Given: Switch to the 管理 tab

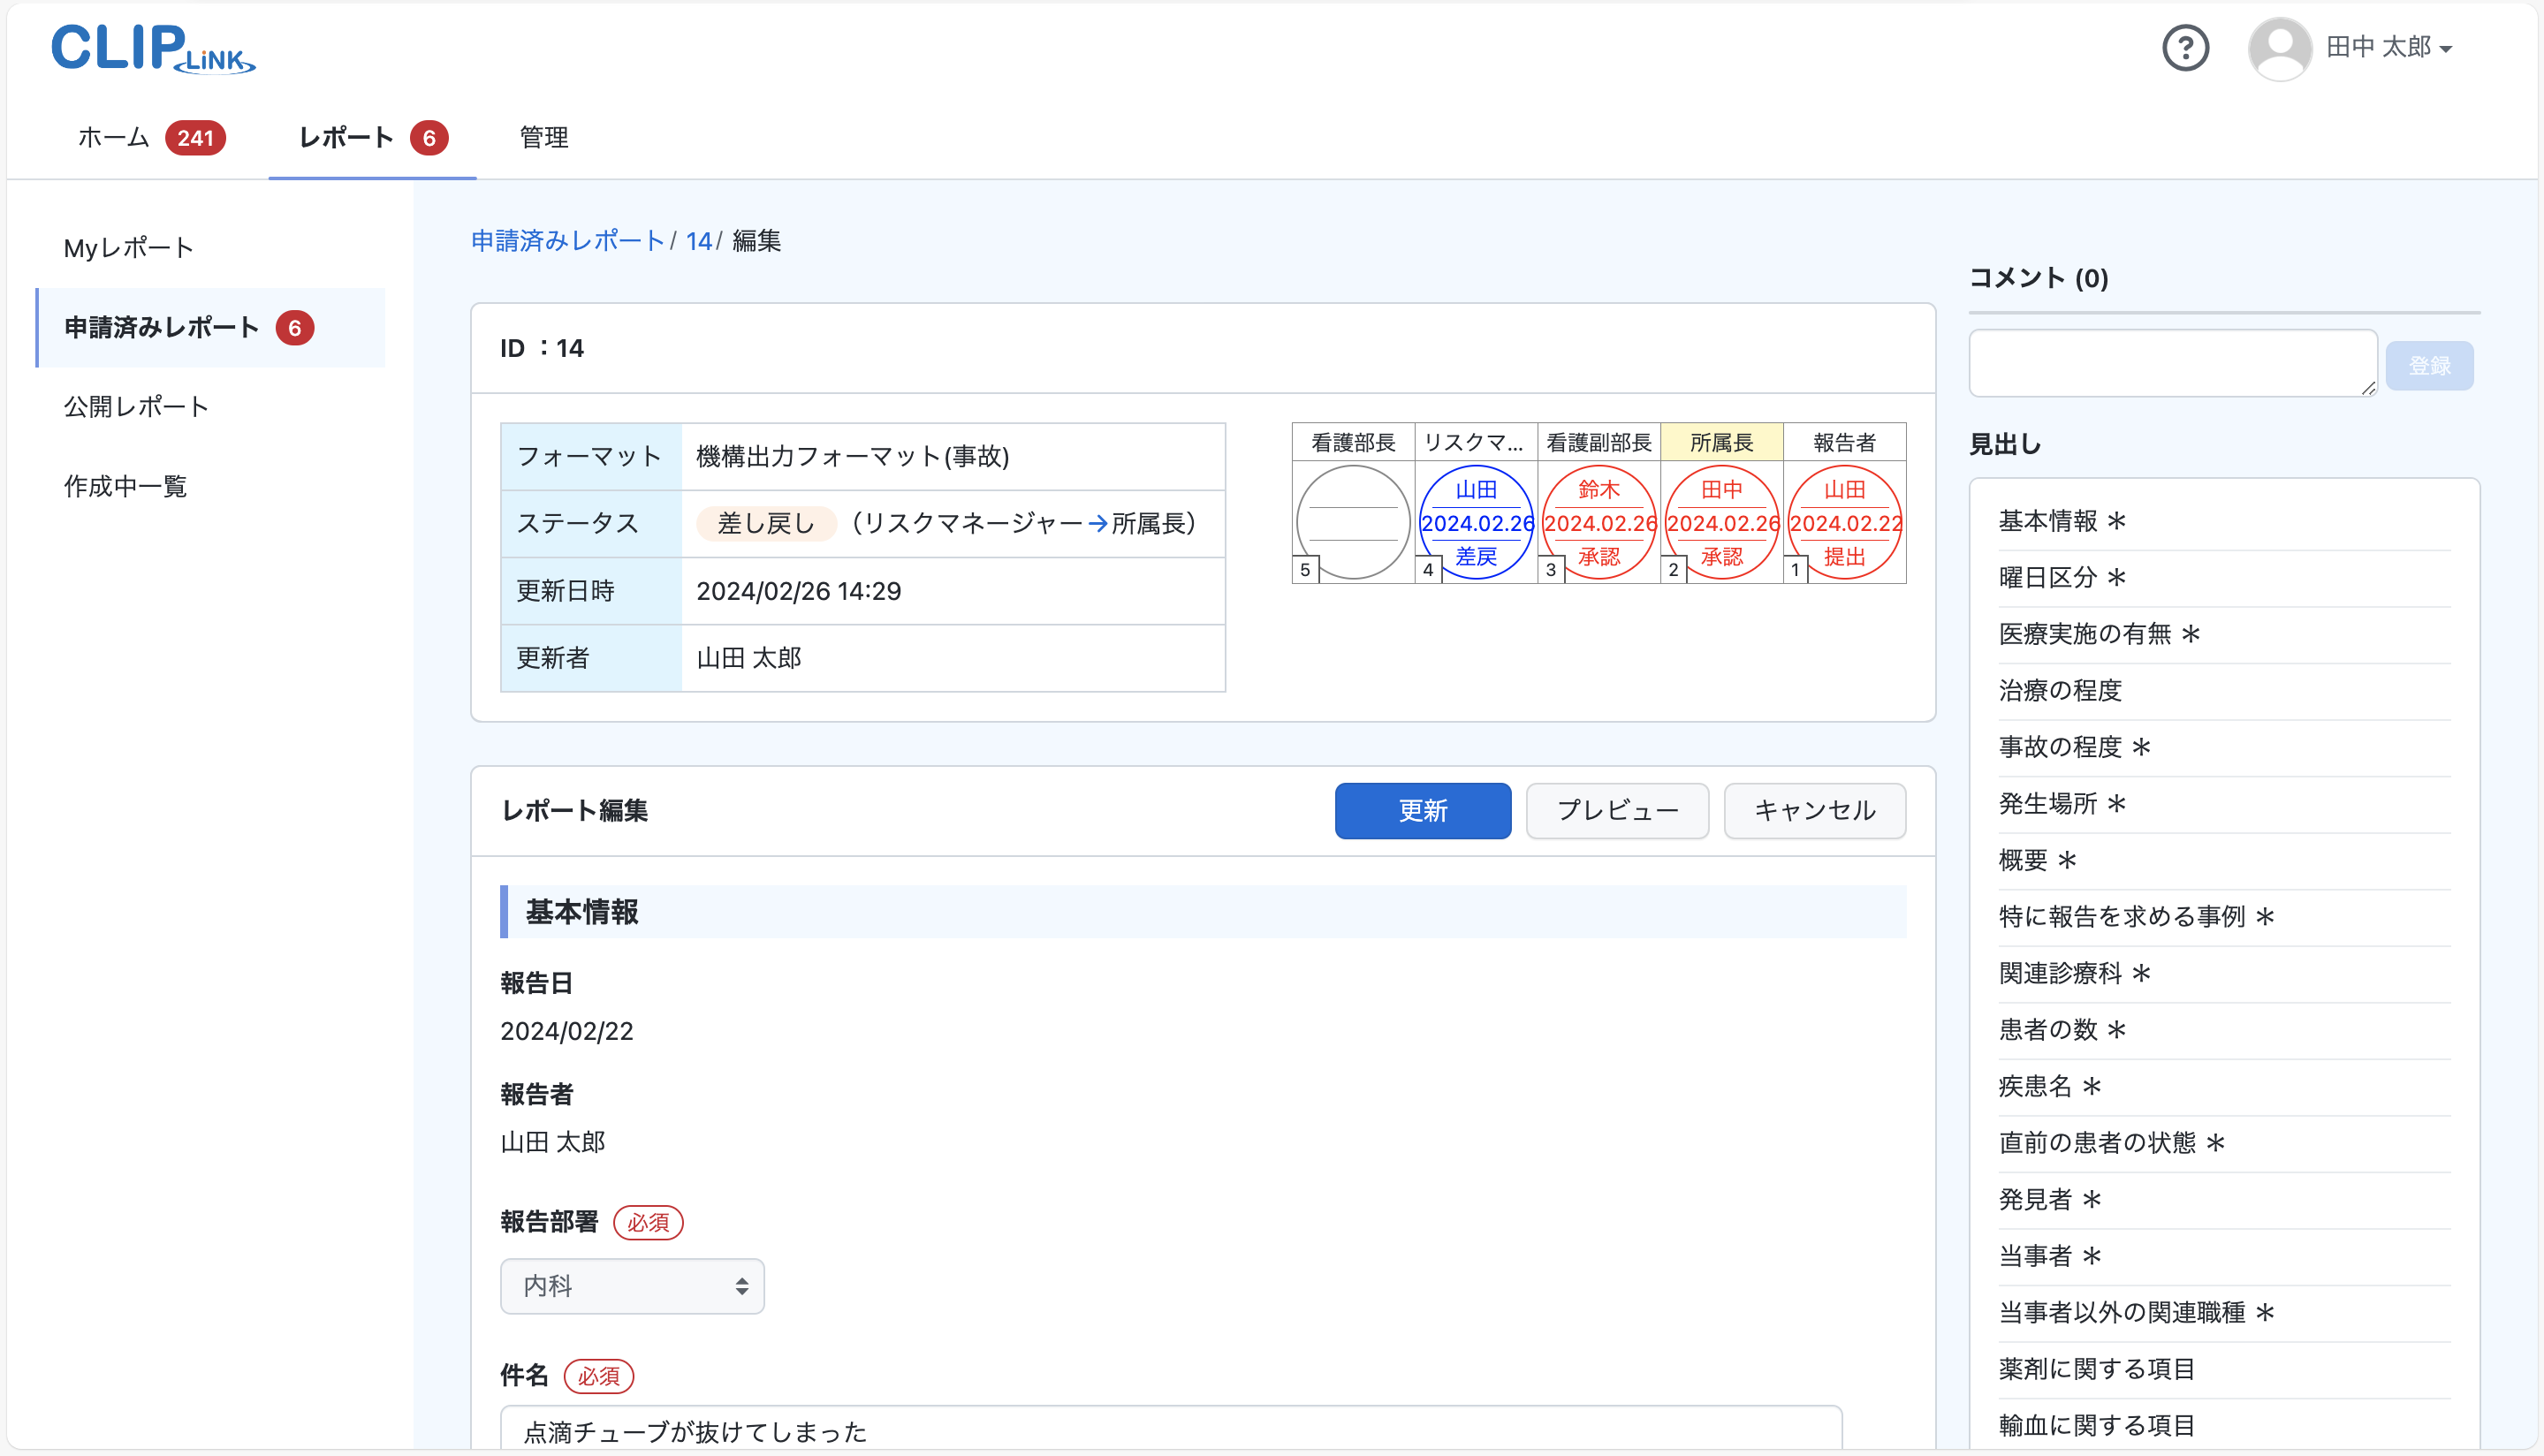Looking at the screenshot, I should 543,138.
